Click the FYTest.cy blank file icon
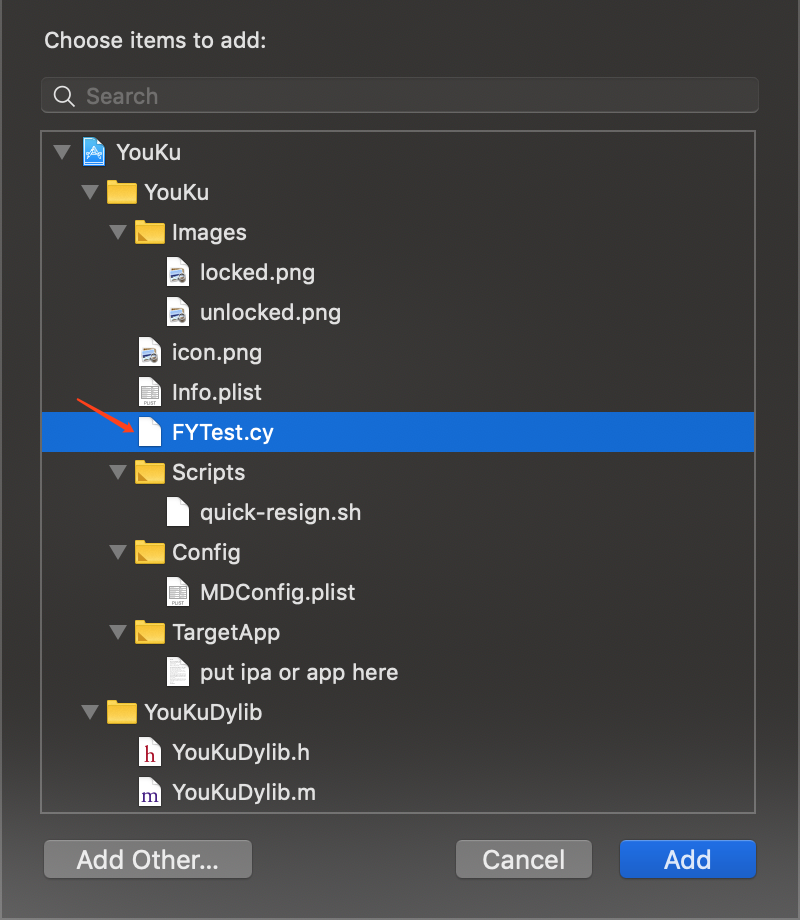 [150, 432]
